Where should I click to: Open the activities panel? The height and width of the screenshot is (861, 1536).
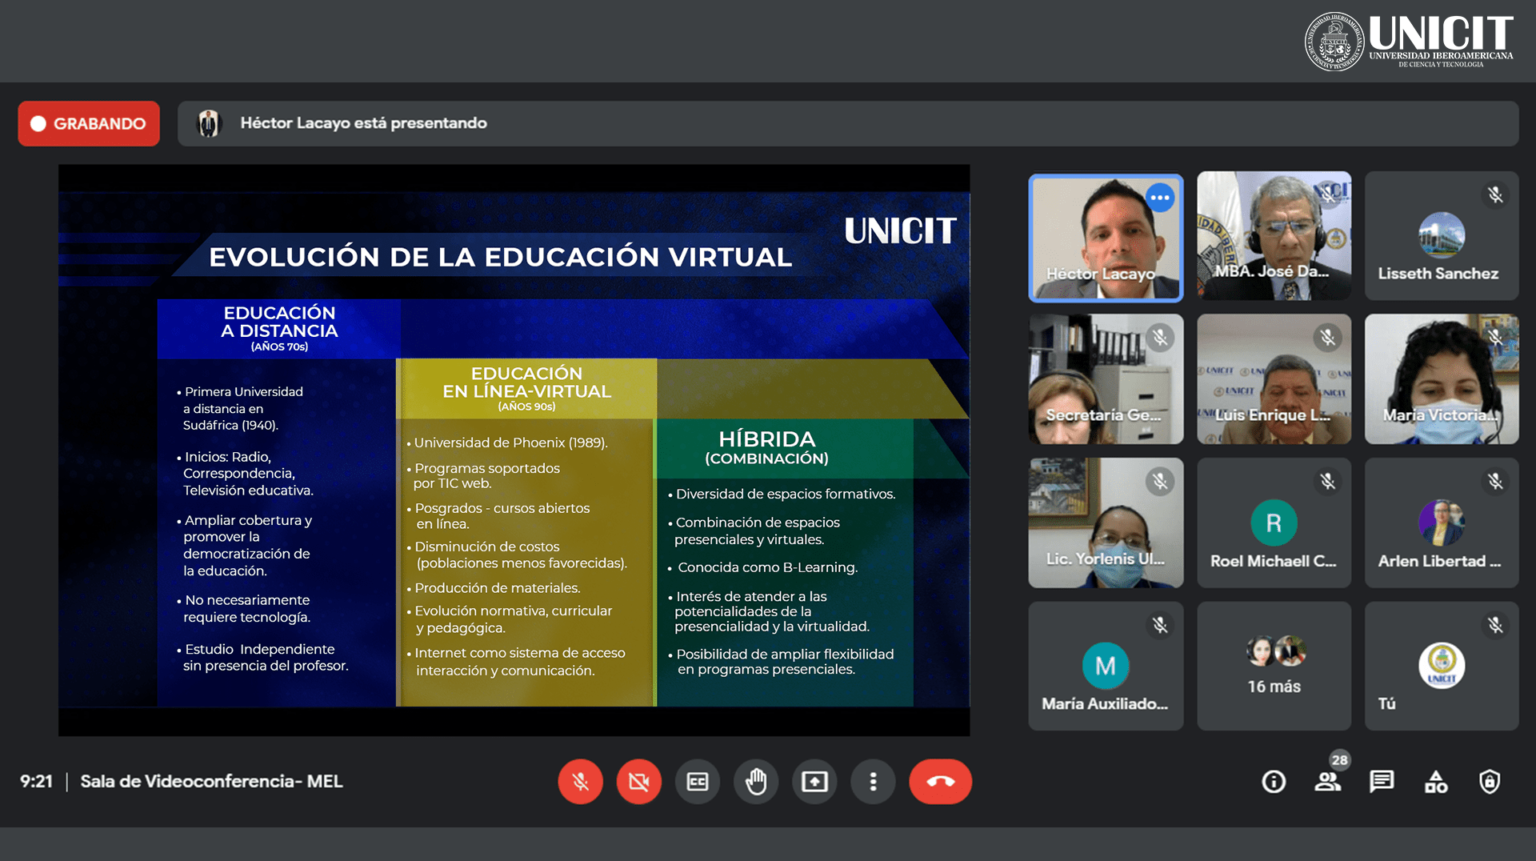[1436, 781]
